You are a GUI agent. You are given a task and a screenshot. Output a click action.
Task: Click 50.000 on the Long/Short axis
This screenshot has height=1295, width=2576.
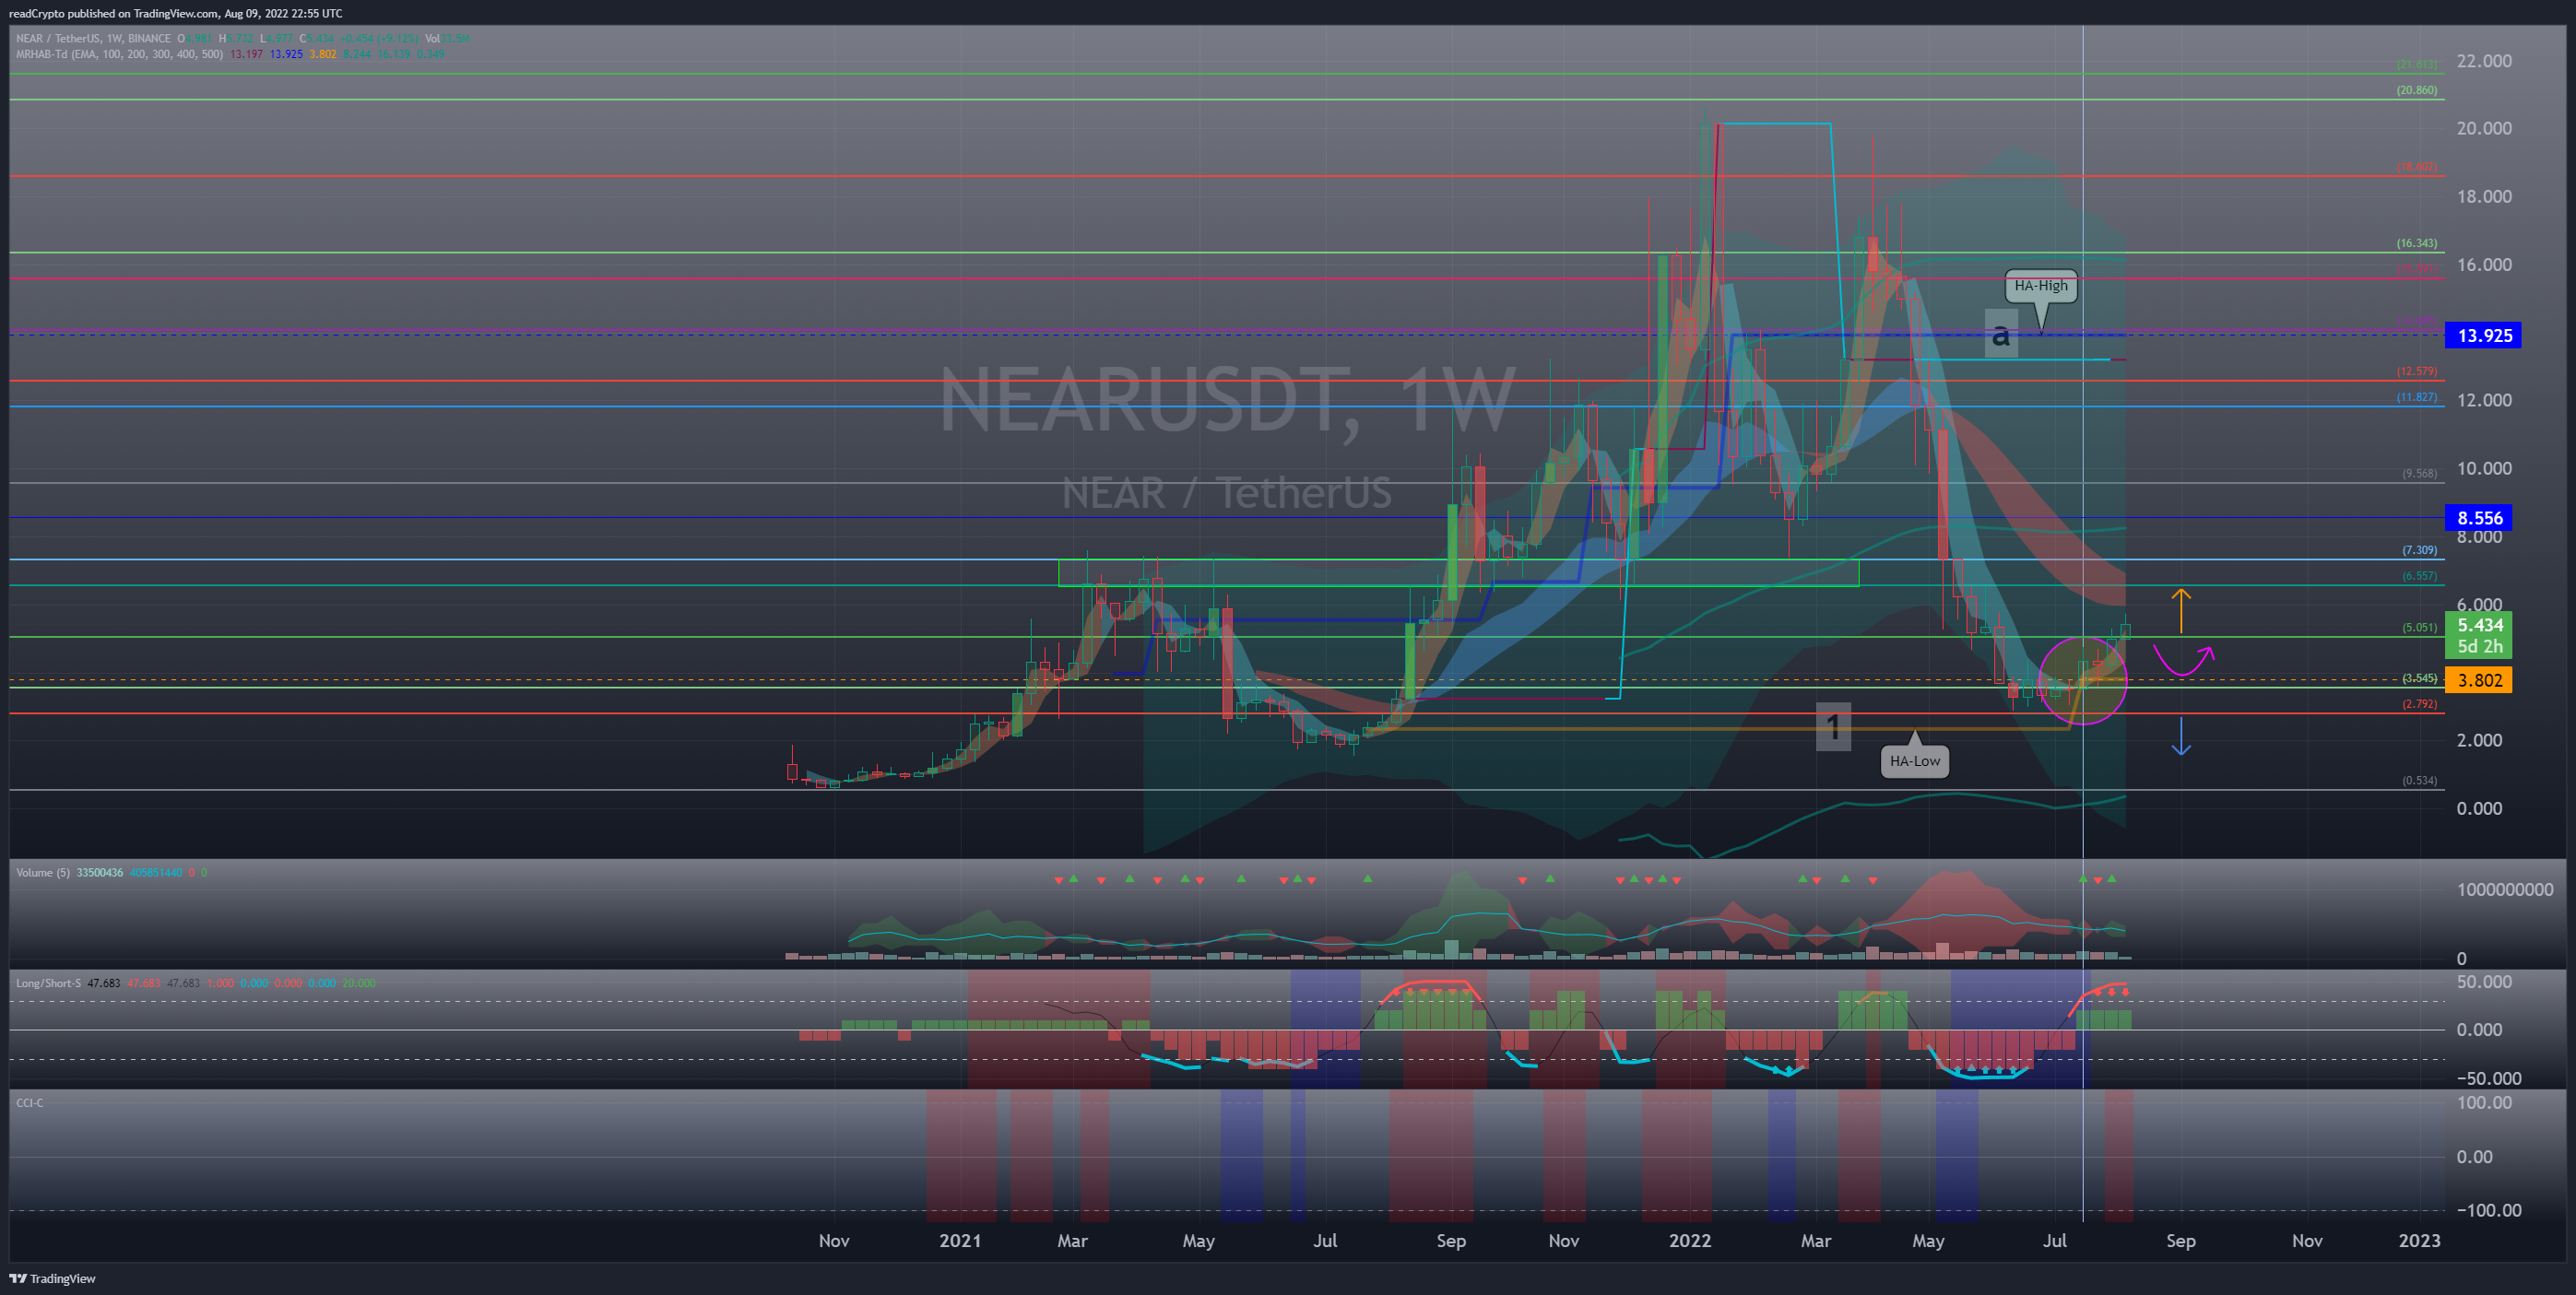pos(2484,982)
